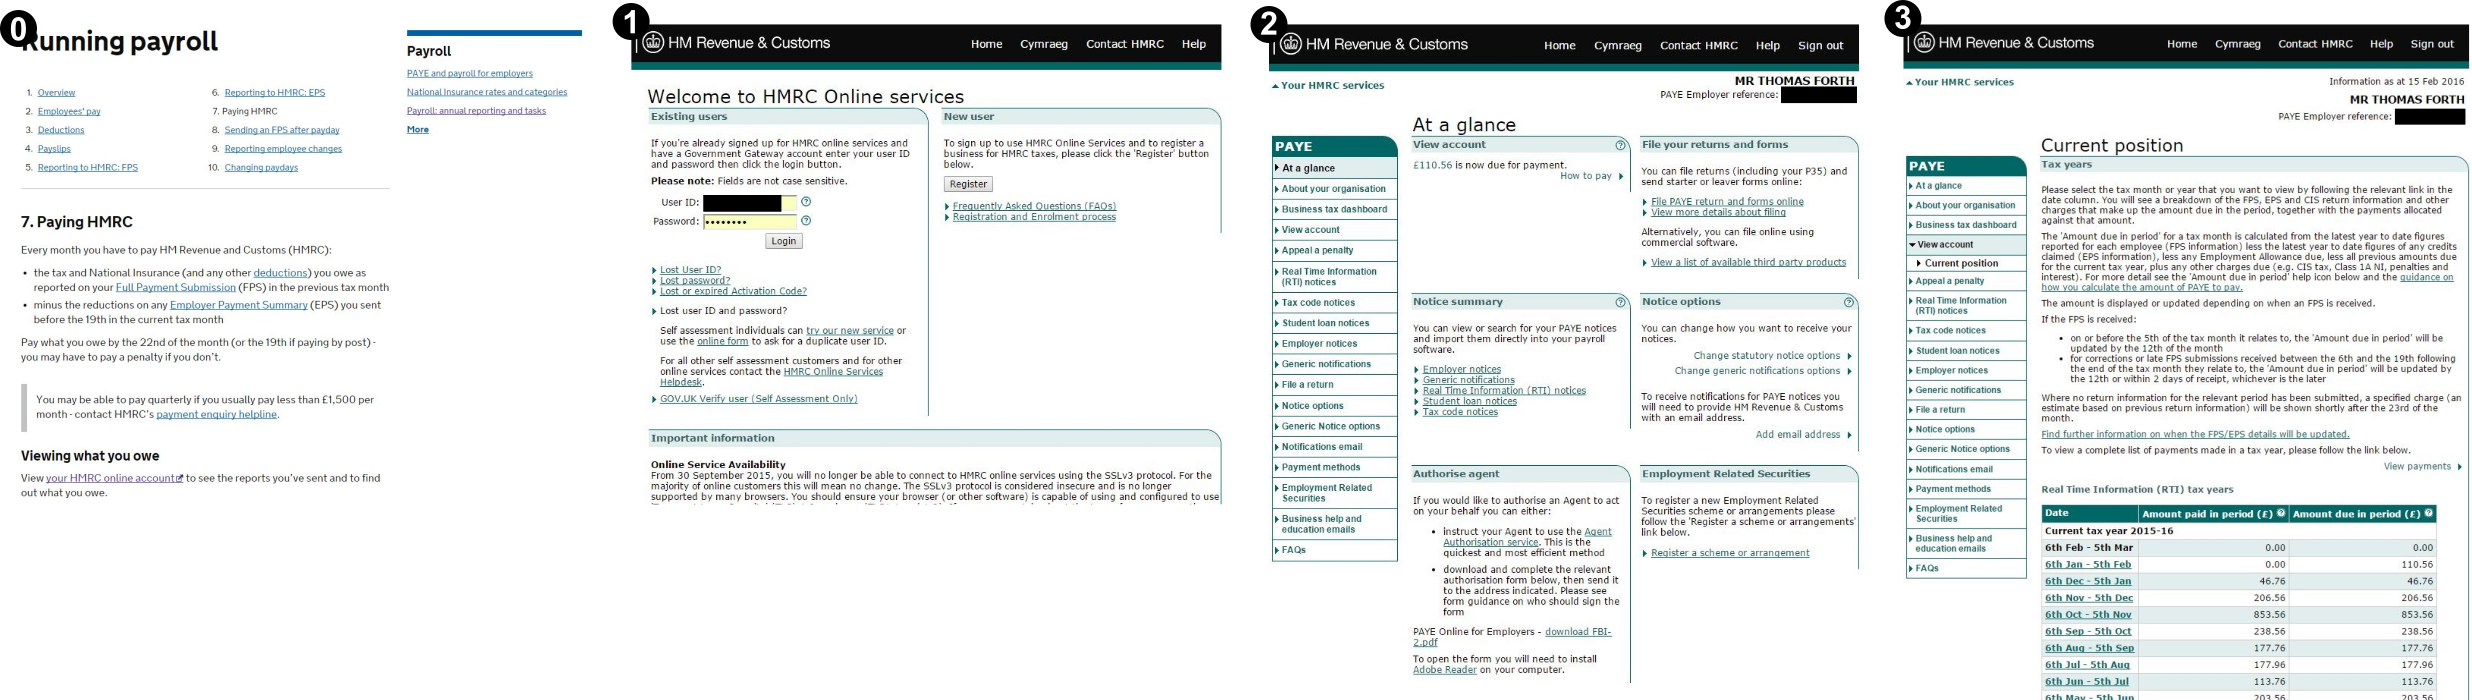Click the '6th Feb - 5th Mar' date cell

[2089, 548]
